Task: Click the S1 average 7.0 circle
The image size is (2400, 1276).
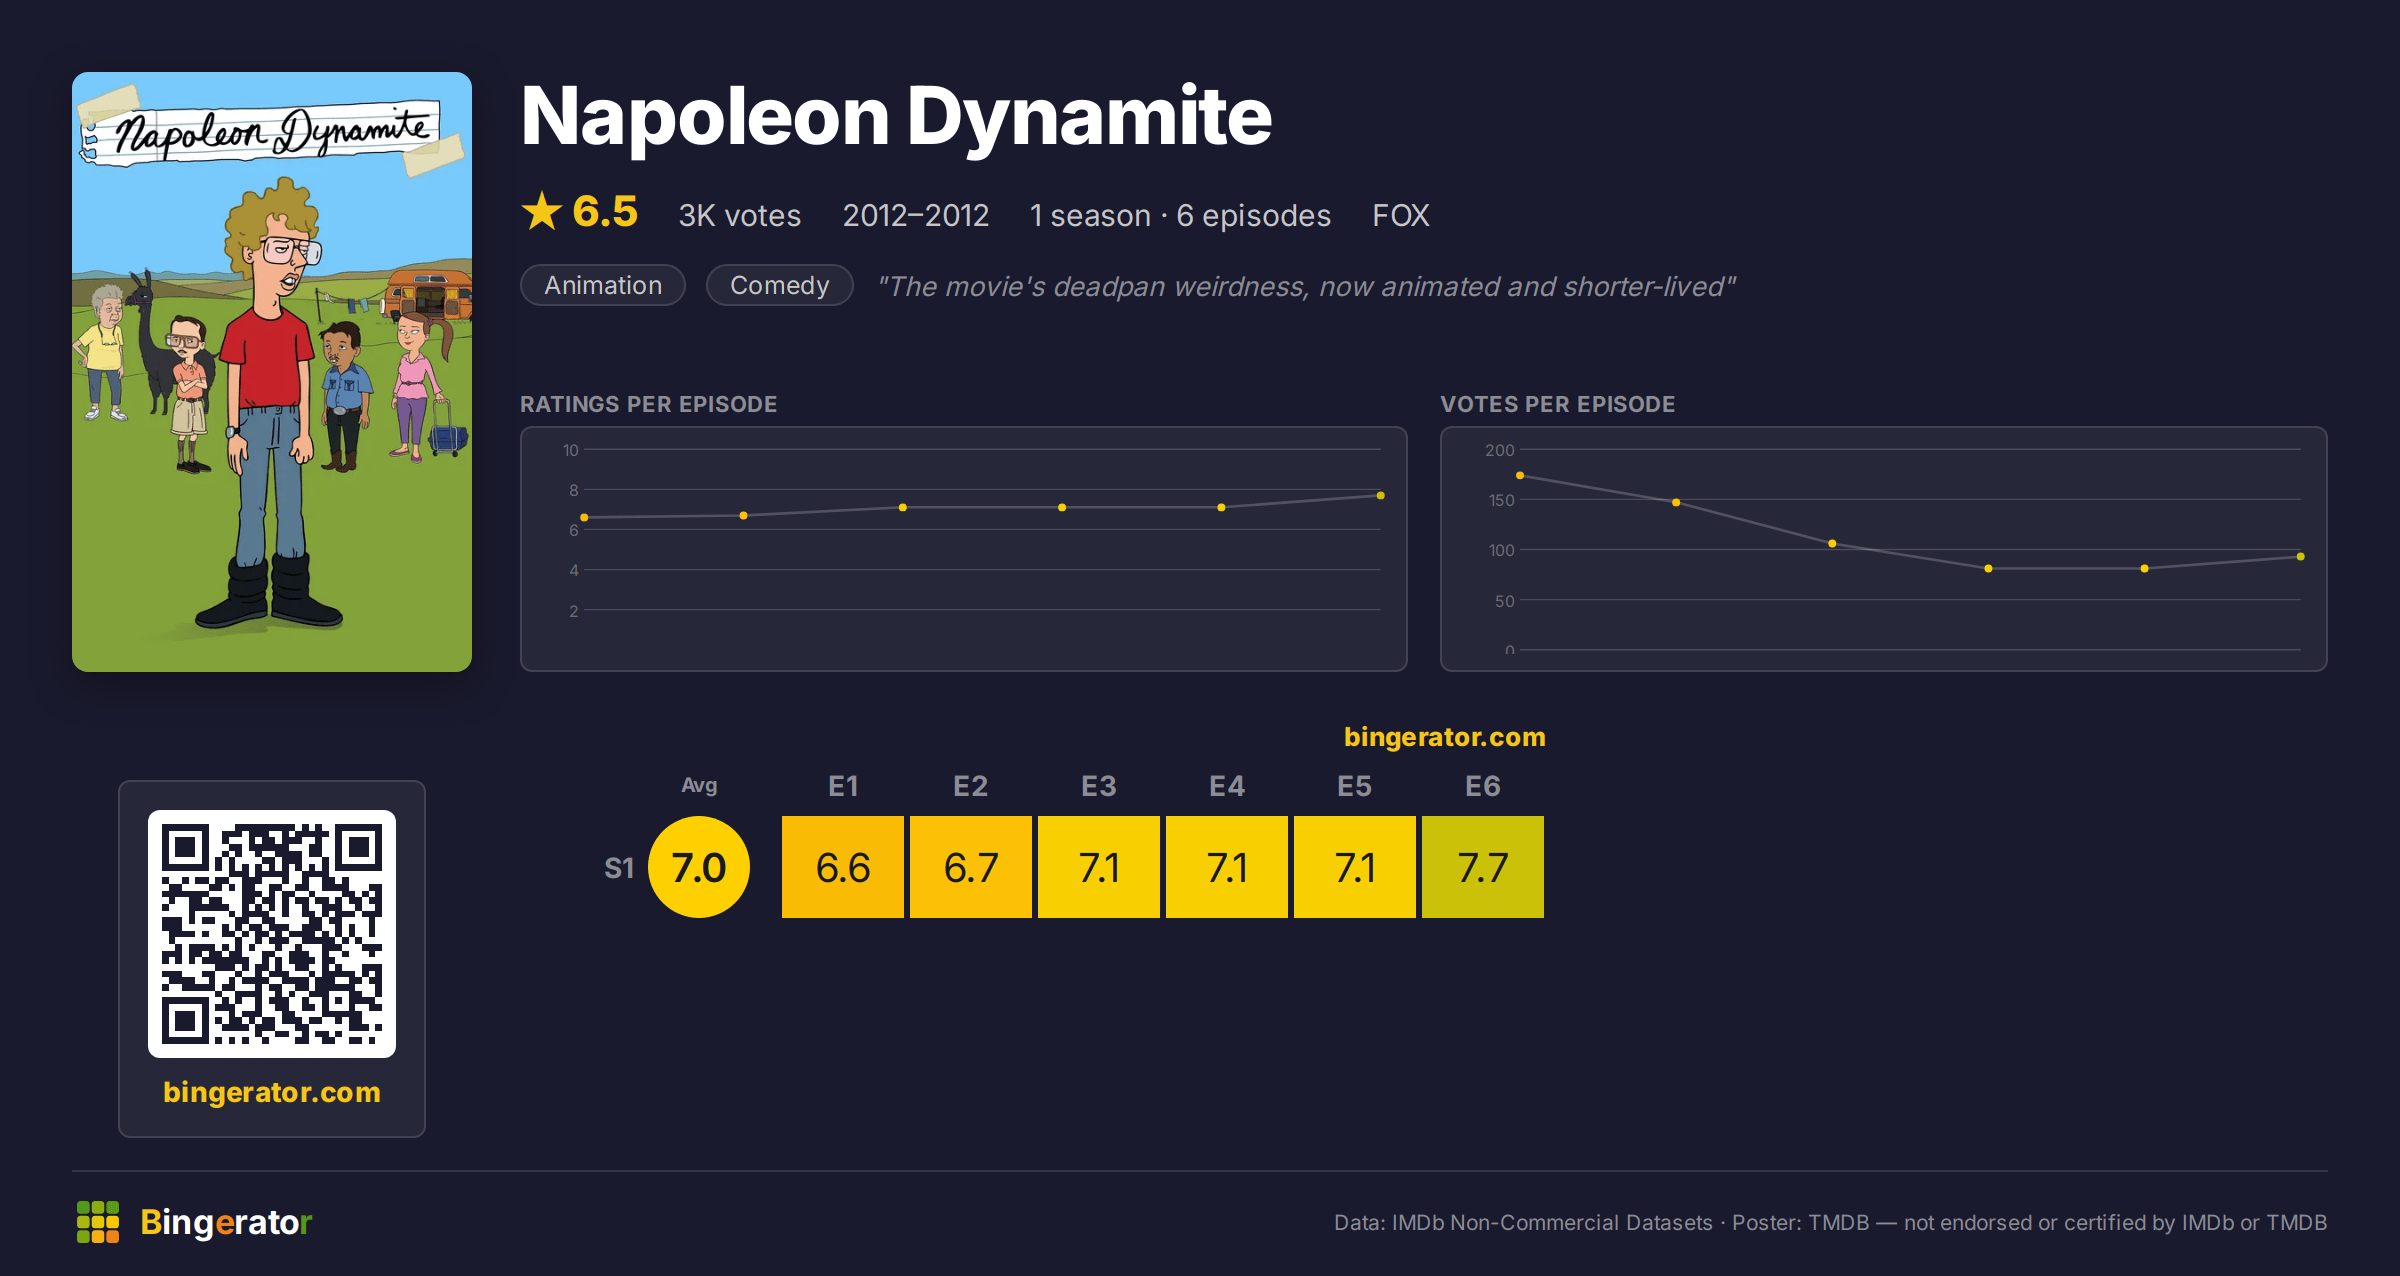Action: pyautogui.click(x=699, y=867)
